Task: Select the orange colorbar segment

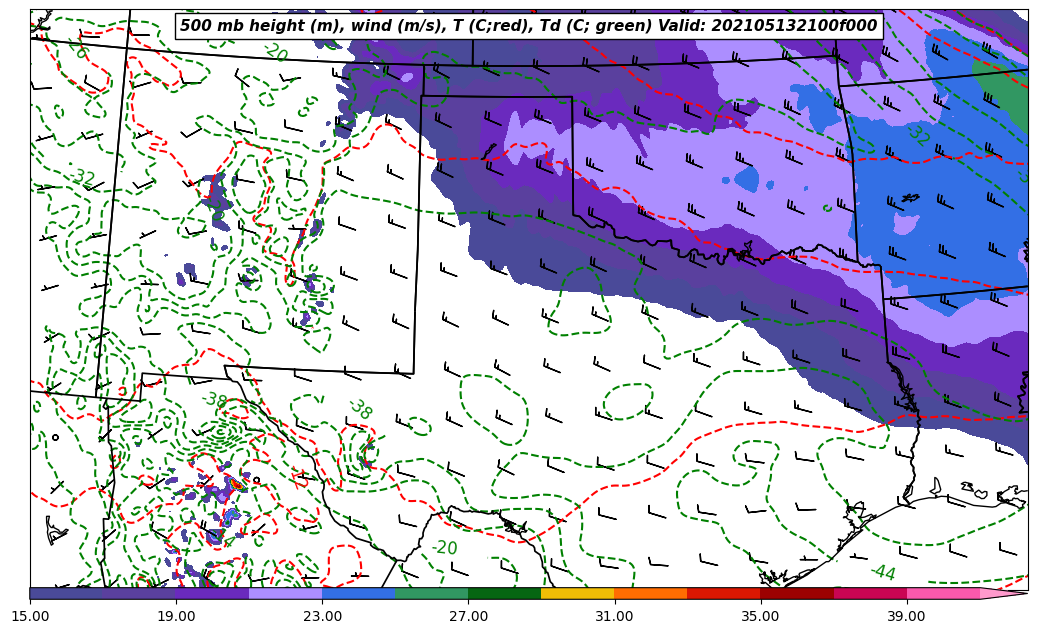Action: [651, 593]
